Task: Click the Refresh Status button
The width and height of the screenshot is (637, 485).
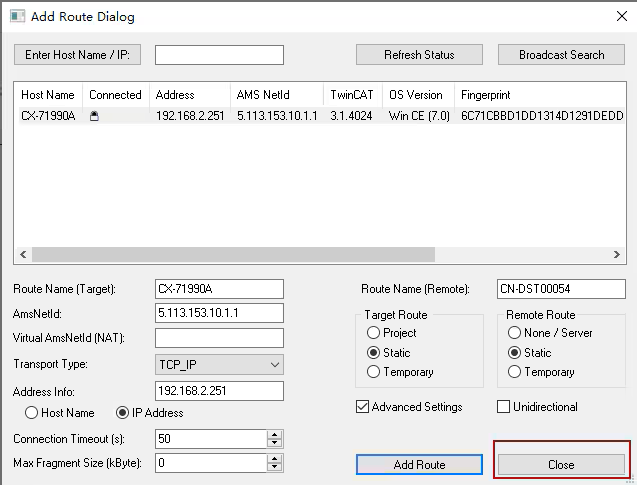Action: pos(419,55)
